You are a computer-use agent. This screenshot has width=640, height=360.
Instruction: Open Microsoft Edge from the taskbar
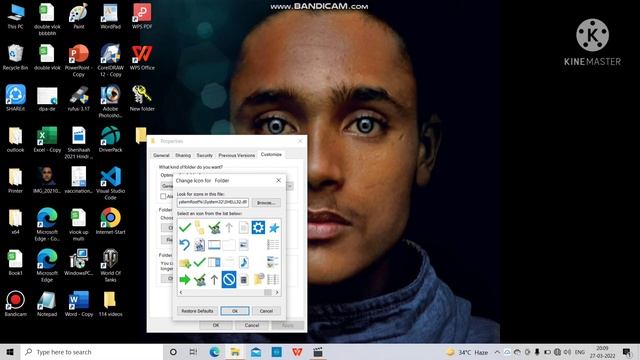[x=214, y=352]
